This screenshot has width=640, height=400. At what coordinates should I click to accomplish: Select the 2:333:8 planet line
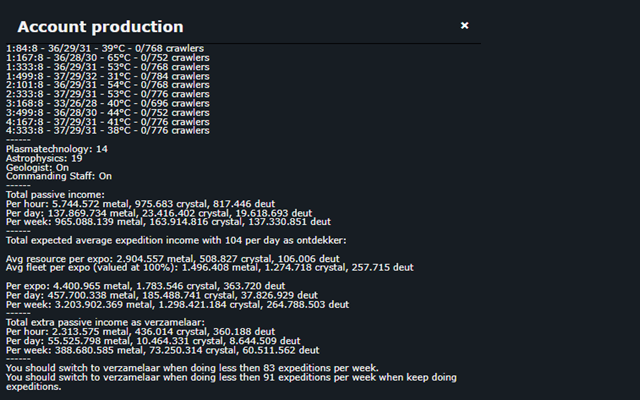point(108,94)
